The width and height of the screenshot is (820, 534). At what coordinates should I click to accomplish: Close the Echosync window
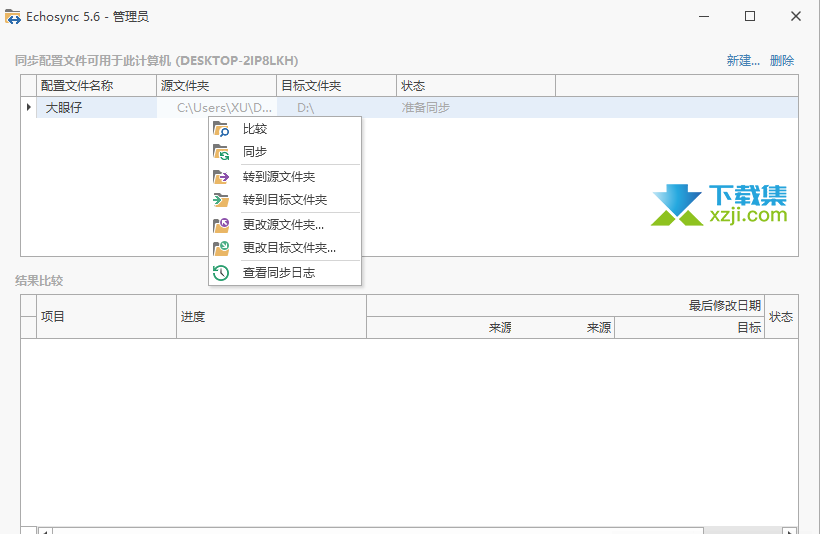(796, 16)
